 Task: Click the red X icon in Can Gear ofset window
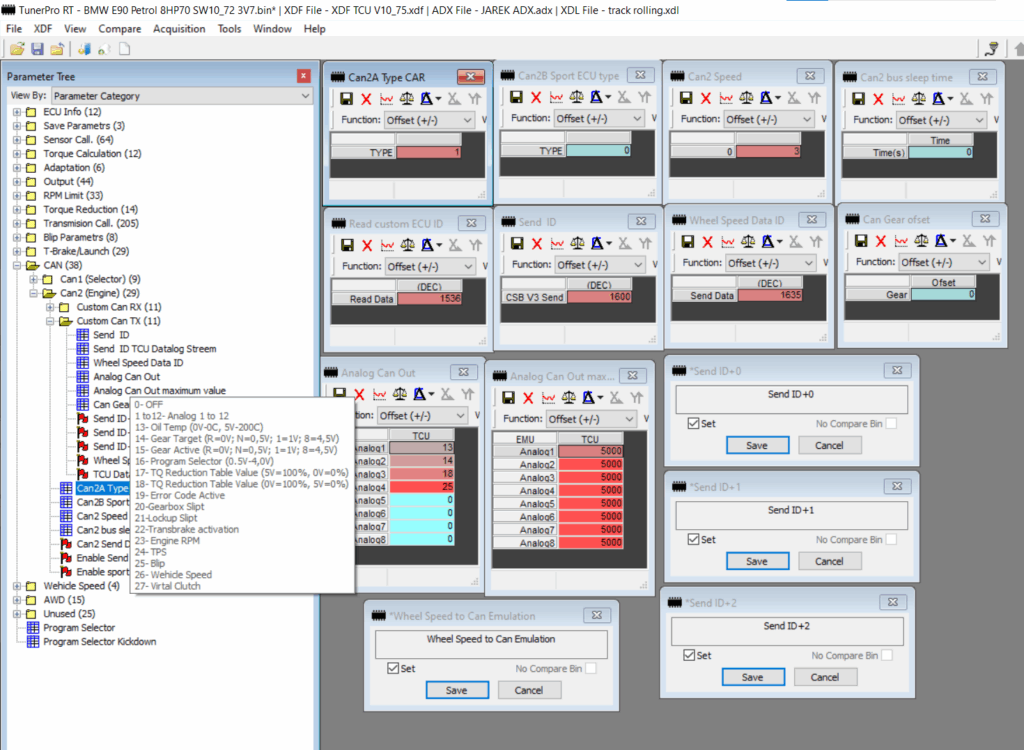[x=880, y=241]
